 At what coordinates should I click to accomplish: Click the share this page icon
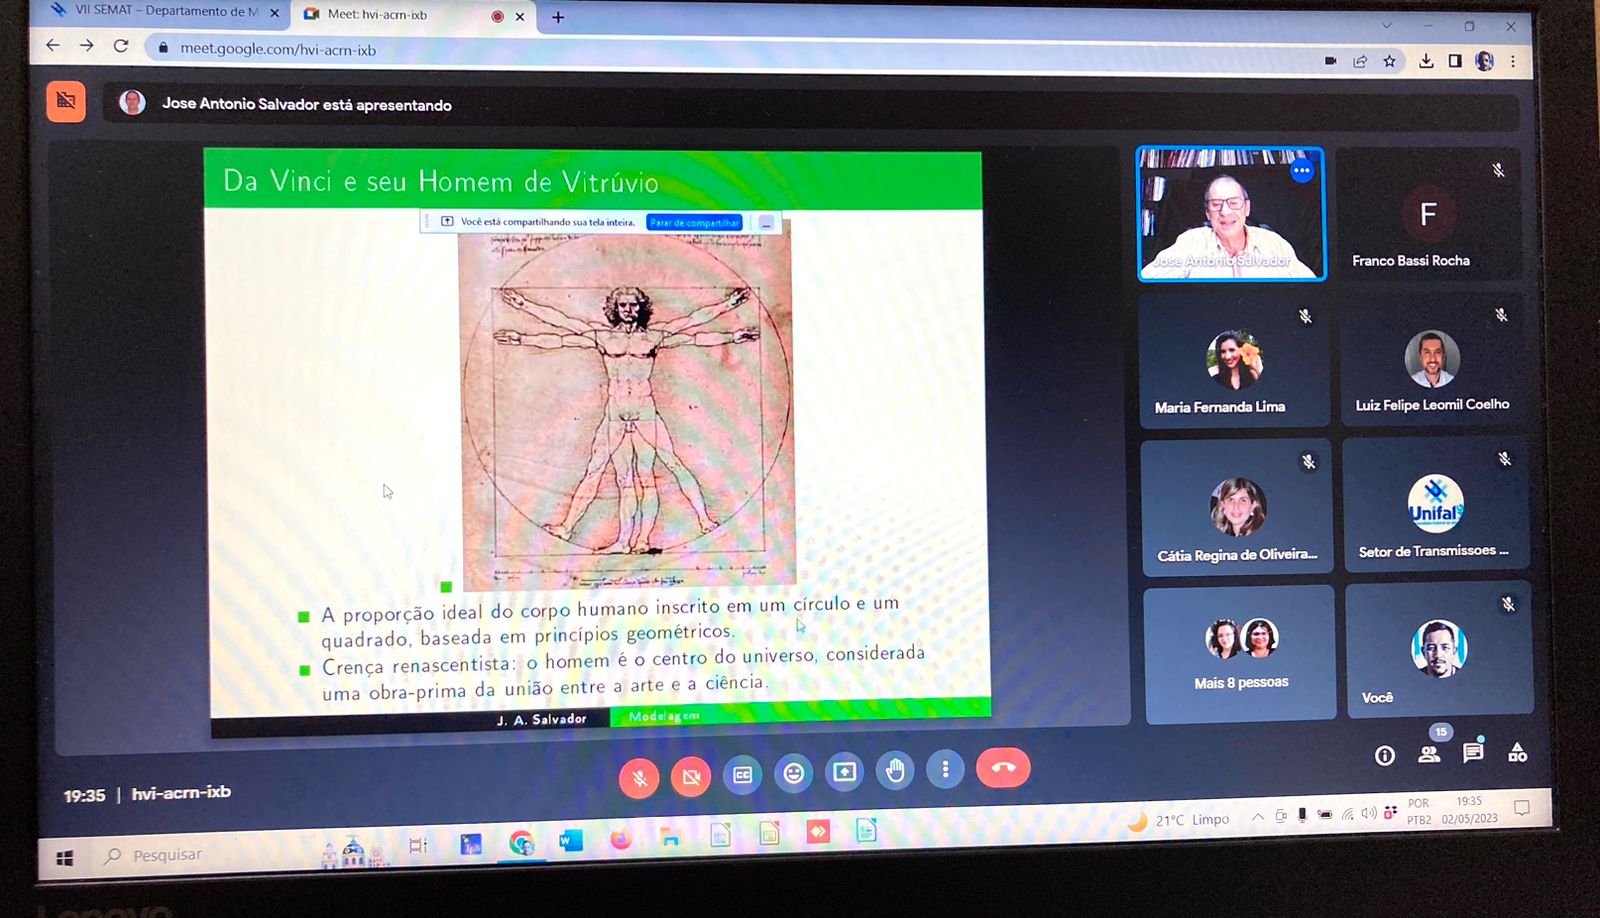tap(1360, 61)
